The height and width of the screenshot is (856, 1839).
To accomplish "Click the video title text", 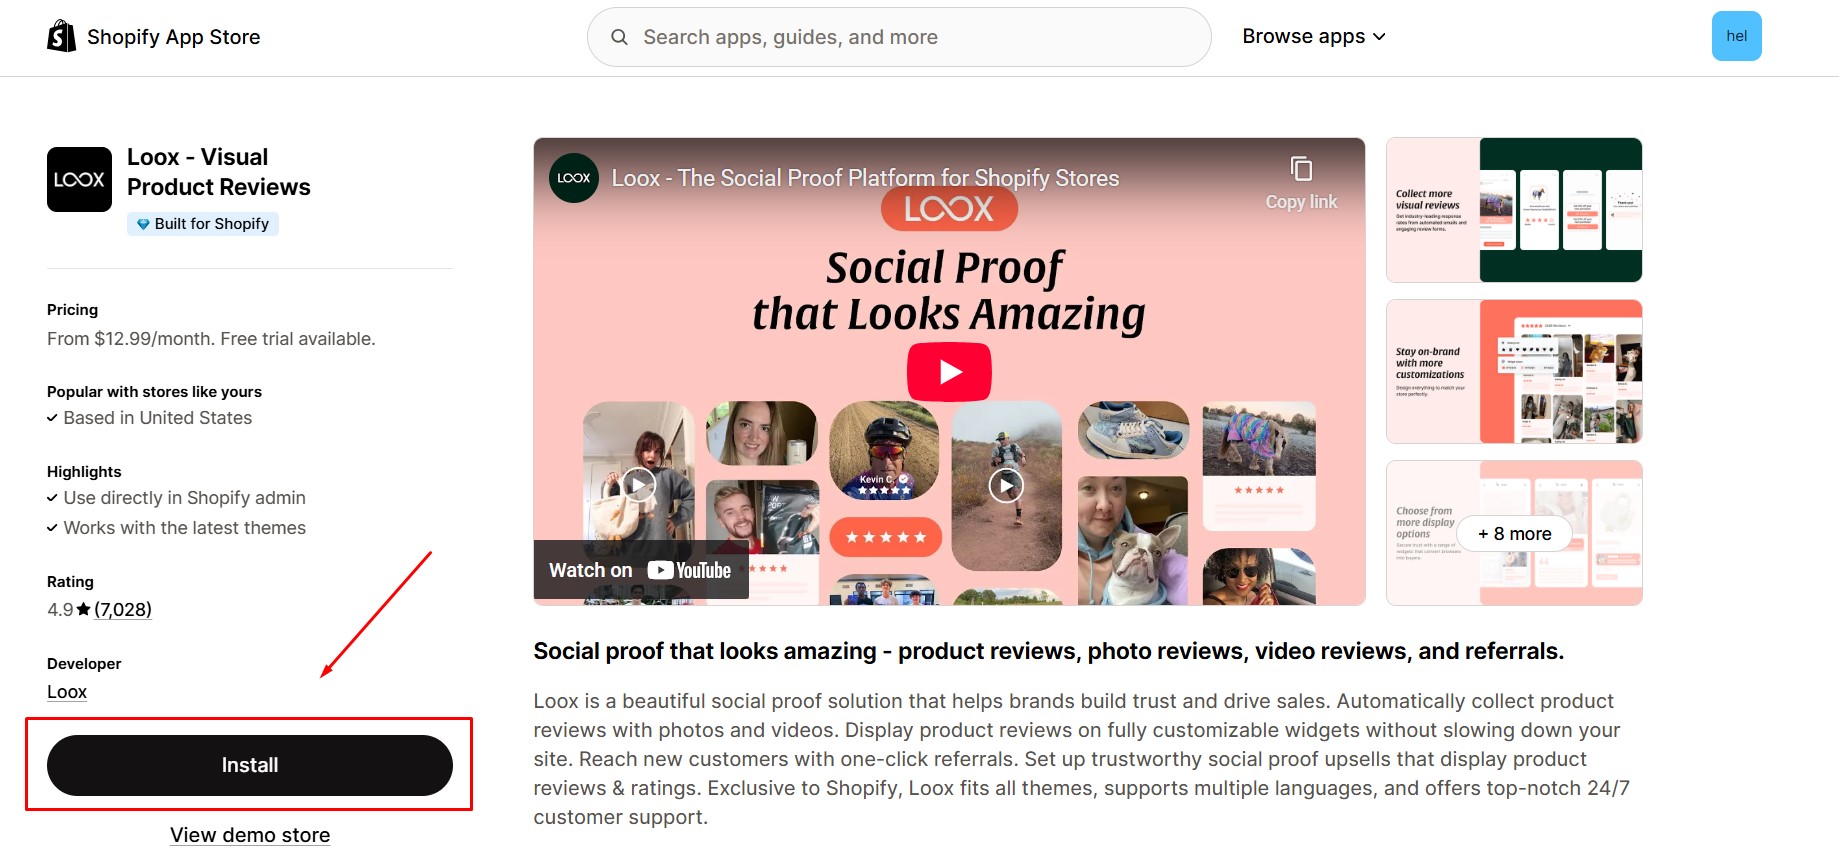I will [865, 178].
